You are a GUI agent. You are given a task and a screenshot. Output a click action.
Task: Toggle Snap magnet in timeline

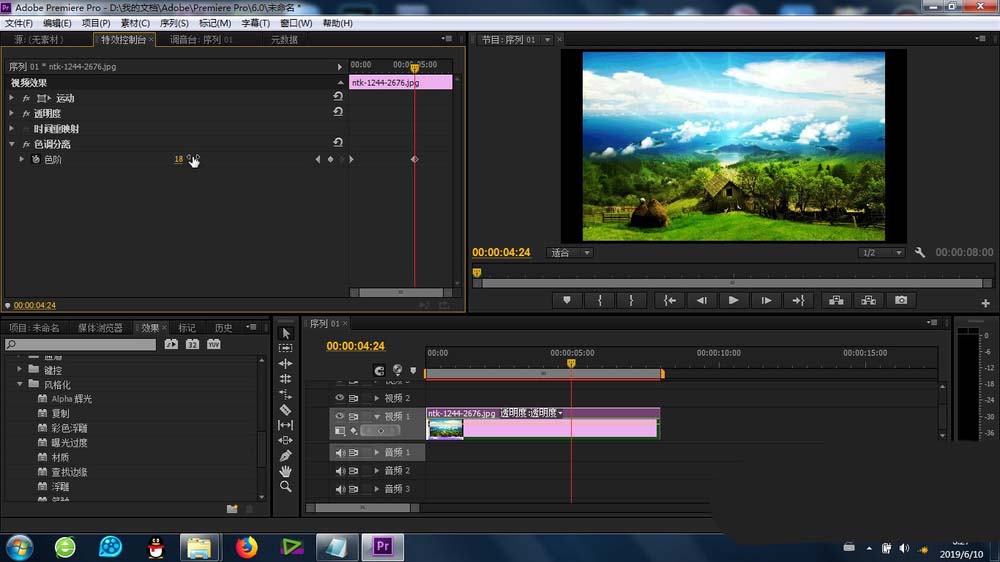(x=379, y=371)
